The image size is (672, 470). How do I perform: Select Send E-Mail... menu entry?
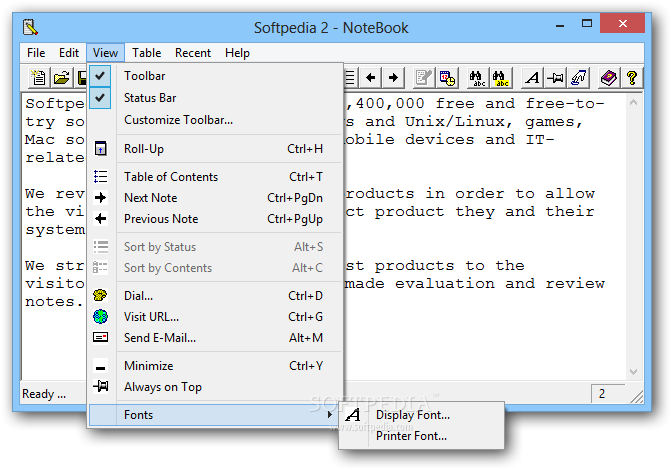point(216,338)
